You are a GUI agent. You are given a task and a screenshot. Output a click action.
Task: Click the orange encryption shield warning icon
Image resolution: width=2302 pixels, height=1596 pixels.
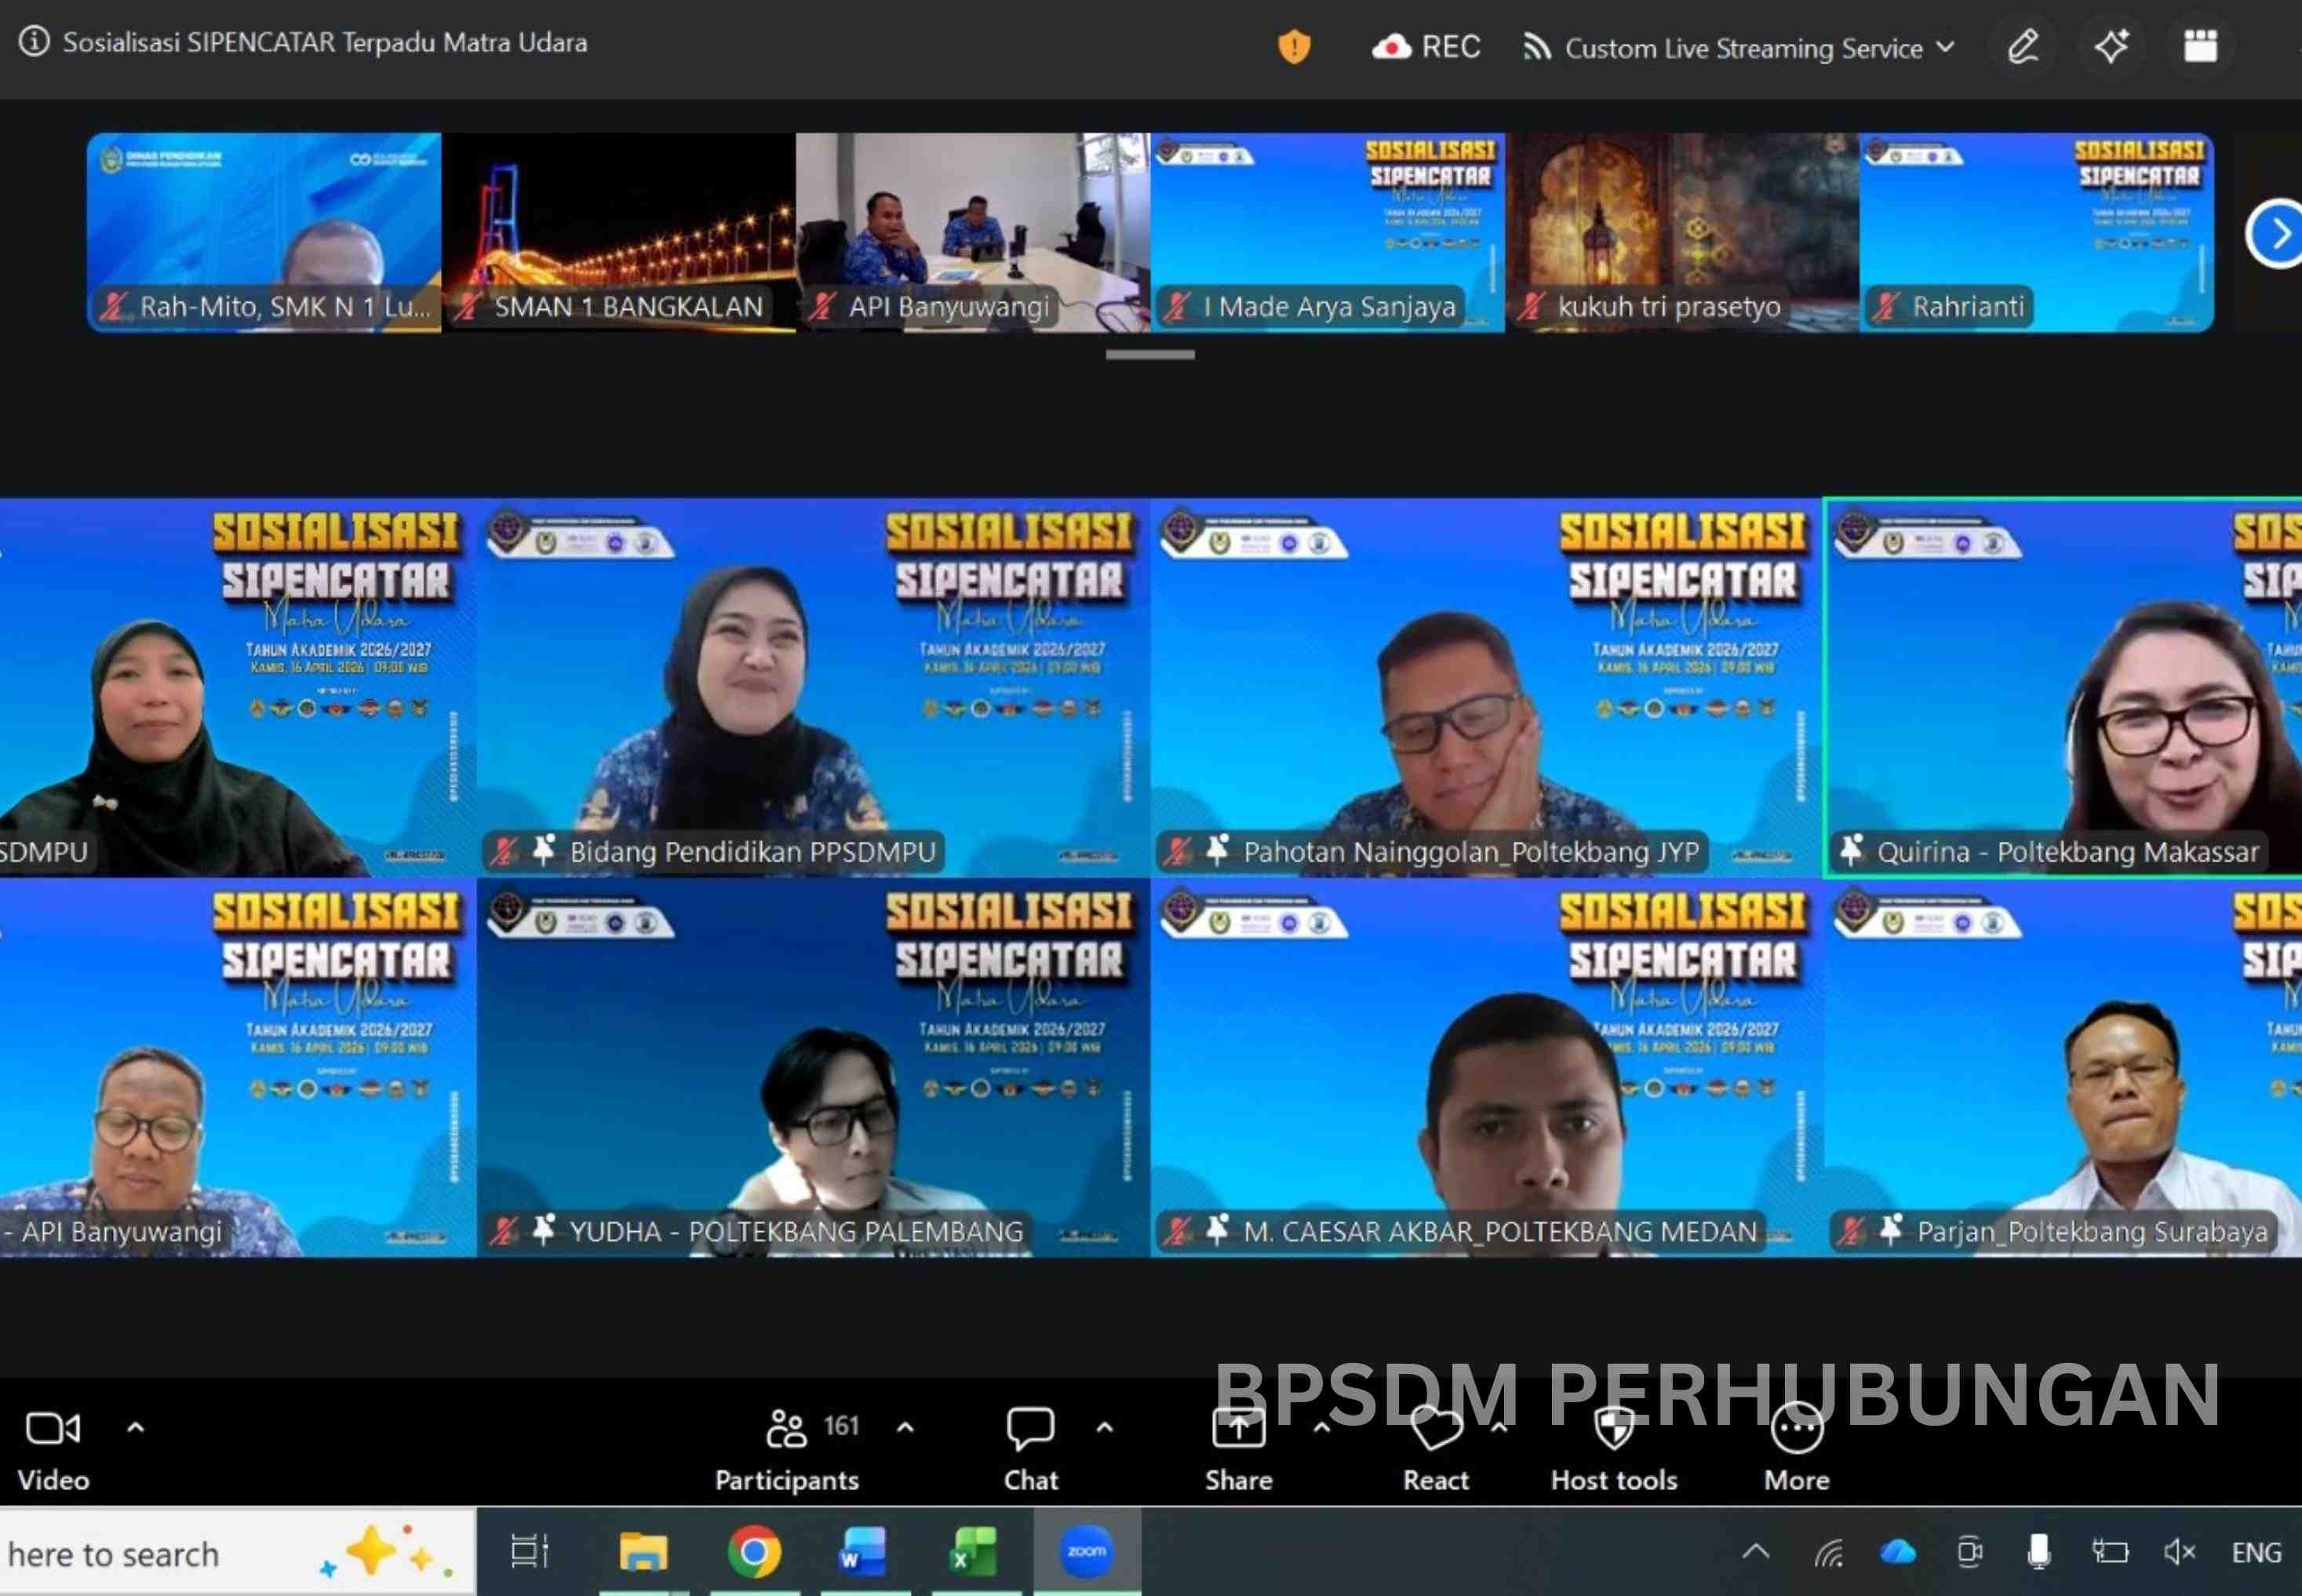pos(1294,47)
